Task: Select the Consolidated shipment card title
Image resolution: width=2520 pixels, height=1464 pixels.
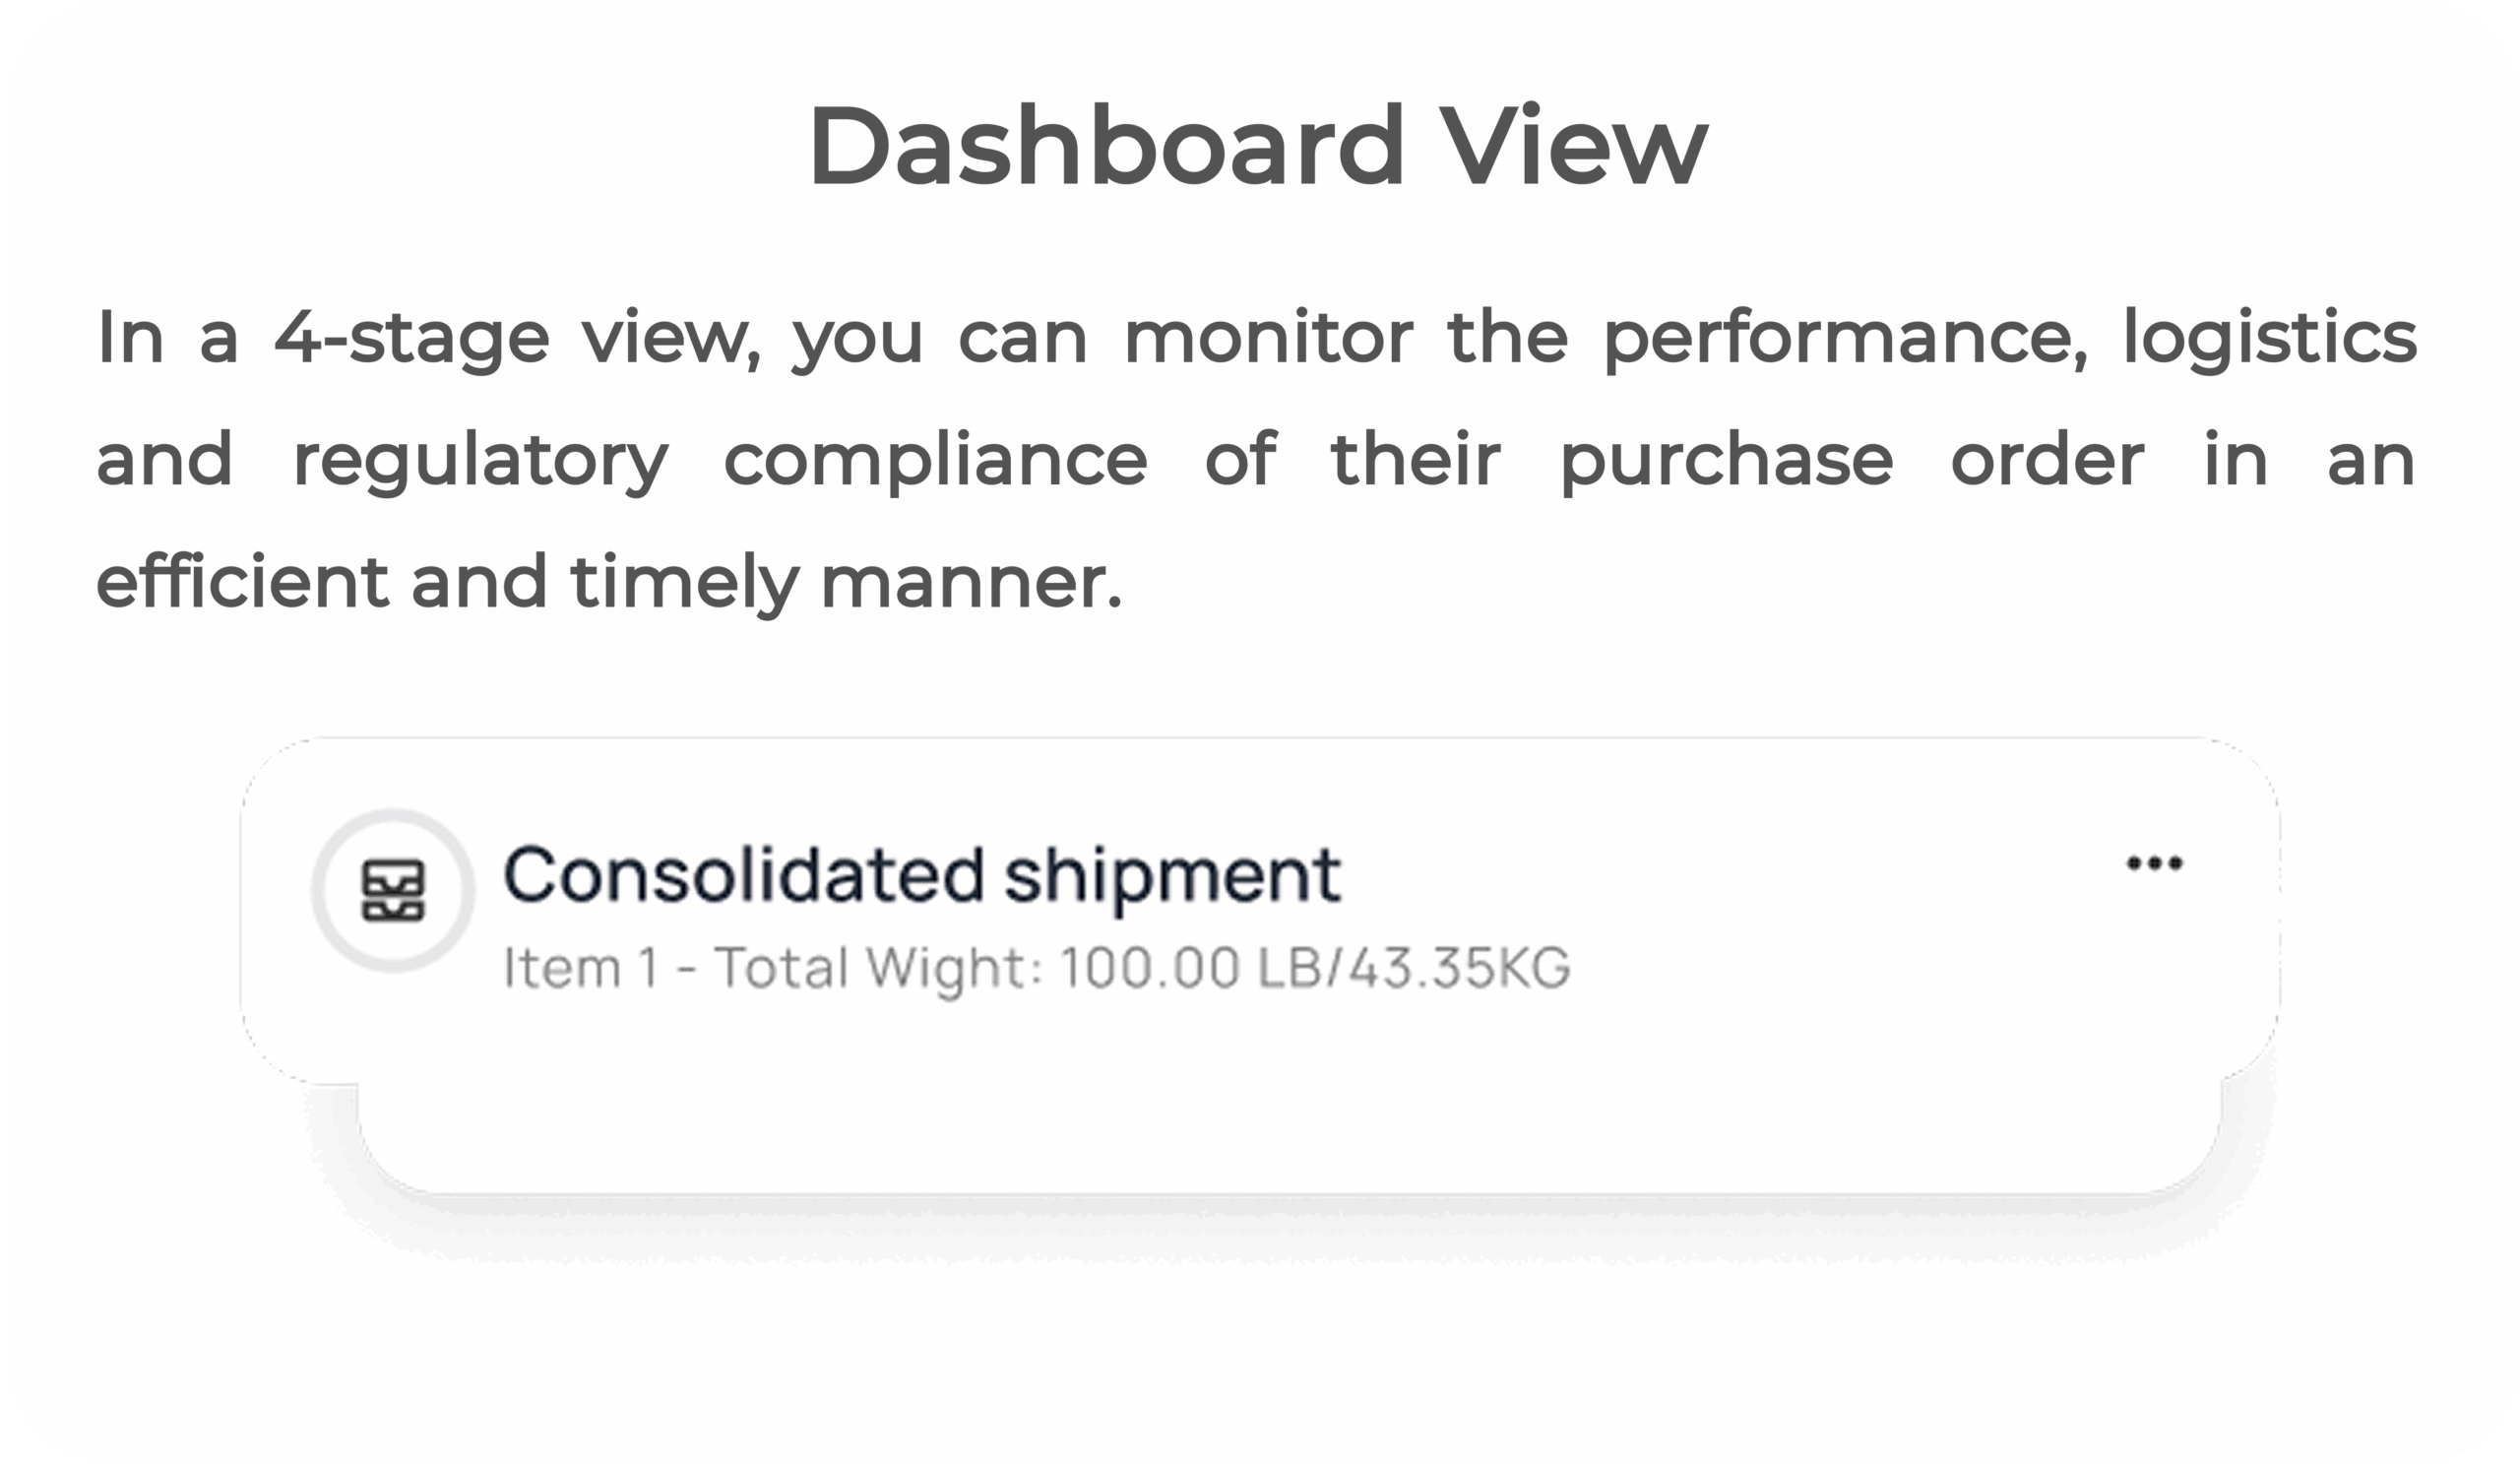Action: pos(921,875)
